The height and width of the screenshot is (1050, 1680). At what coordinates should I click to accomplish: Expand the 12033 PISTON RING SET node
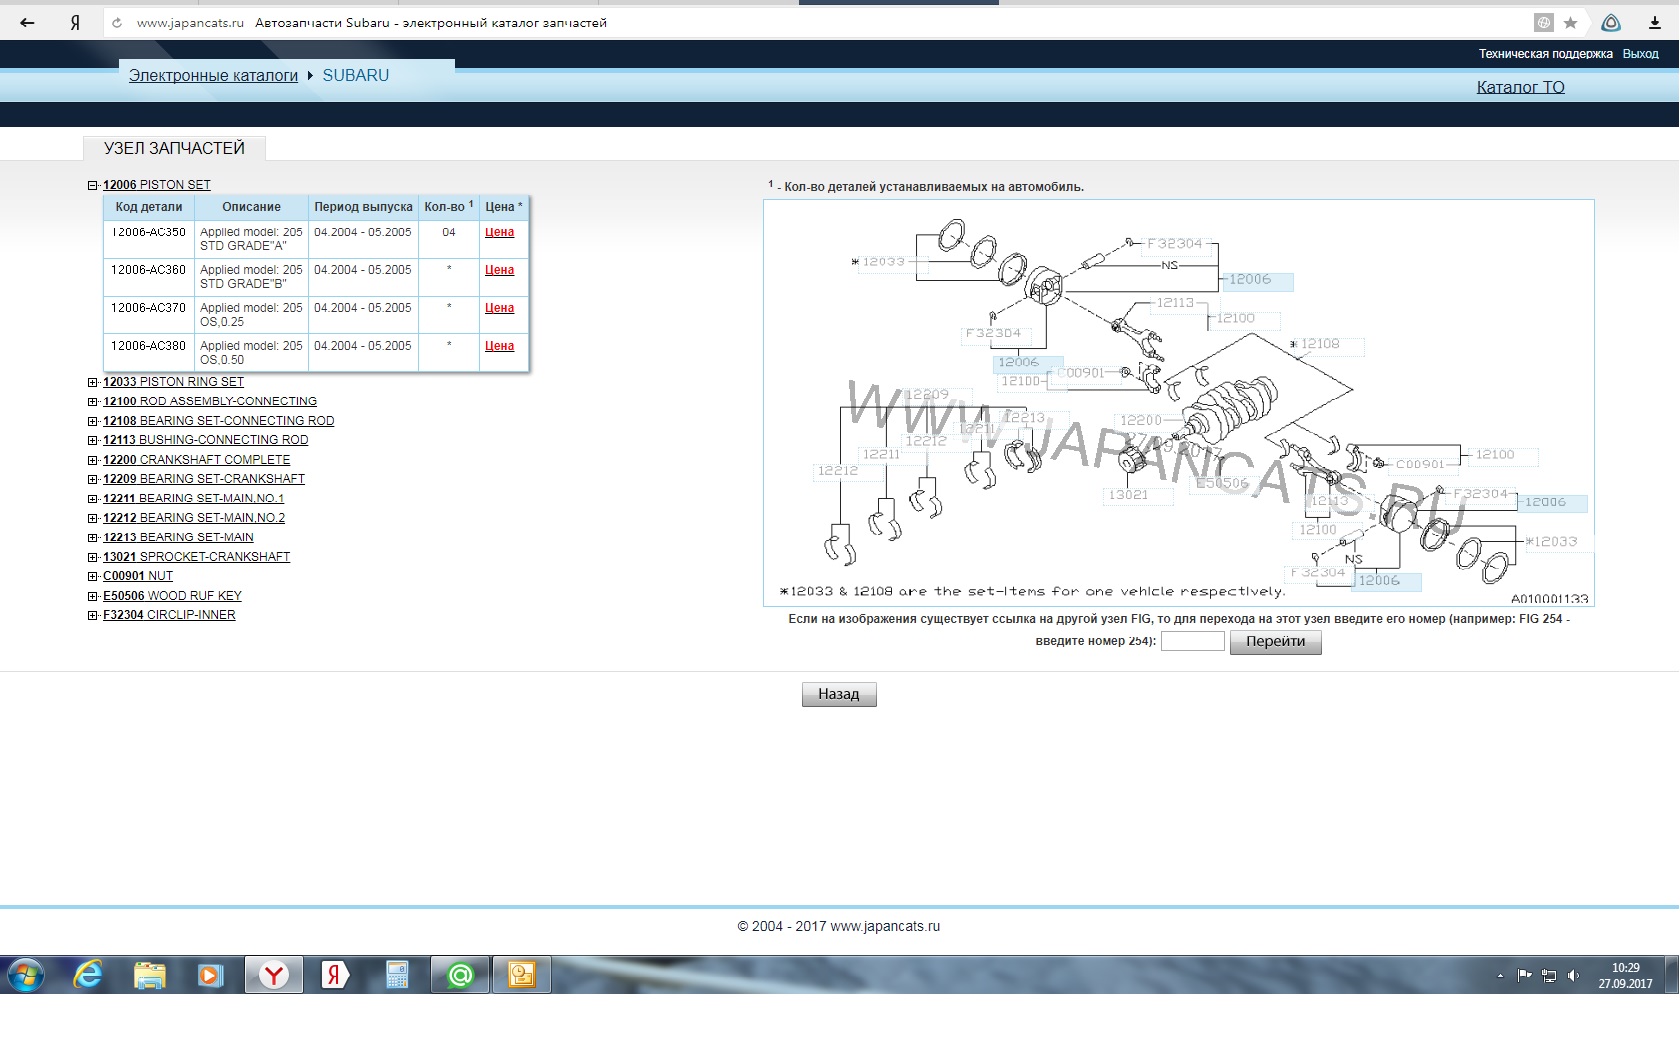point(92,382)
